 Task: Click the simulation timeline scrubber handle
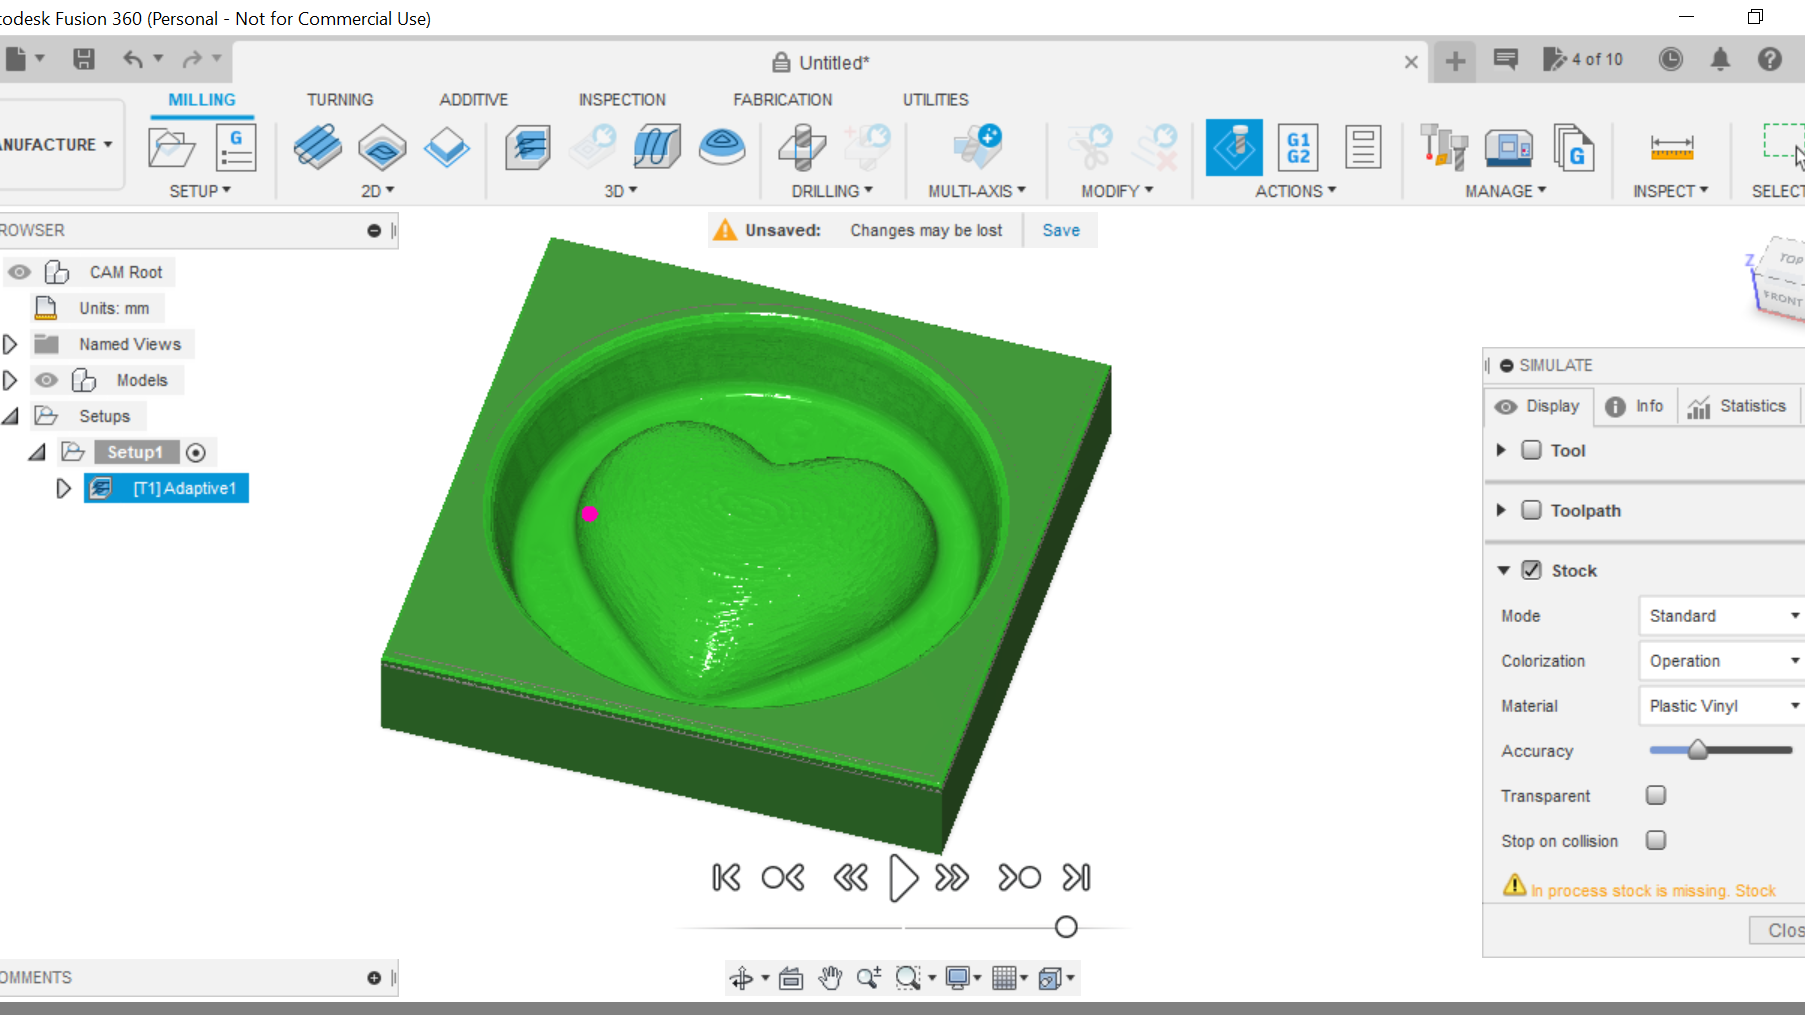coord(1066,927)
